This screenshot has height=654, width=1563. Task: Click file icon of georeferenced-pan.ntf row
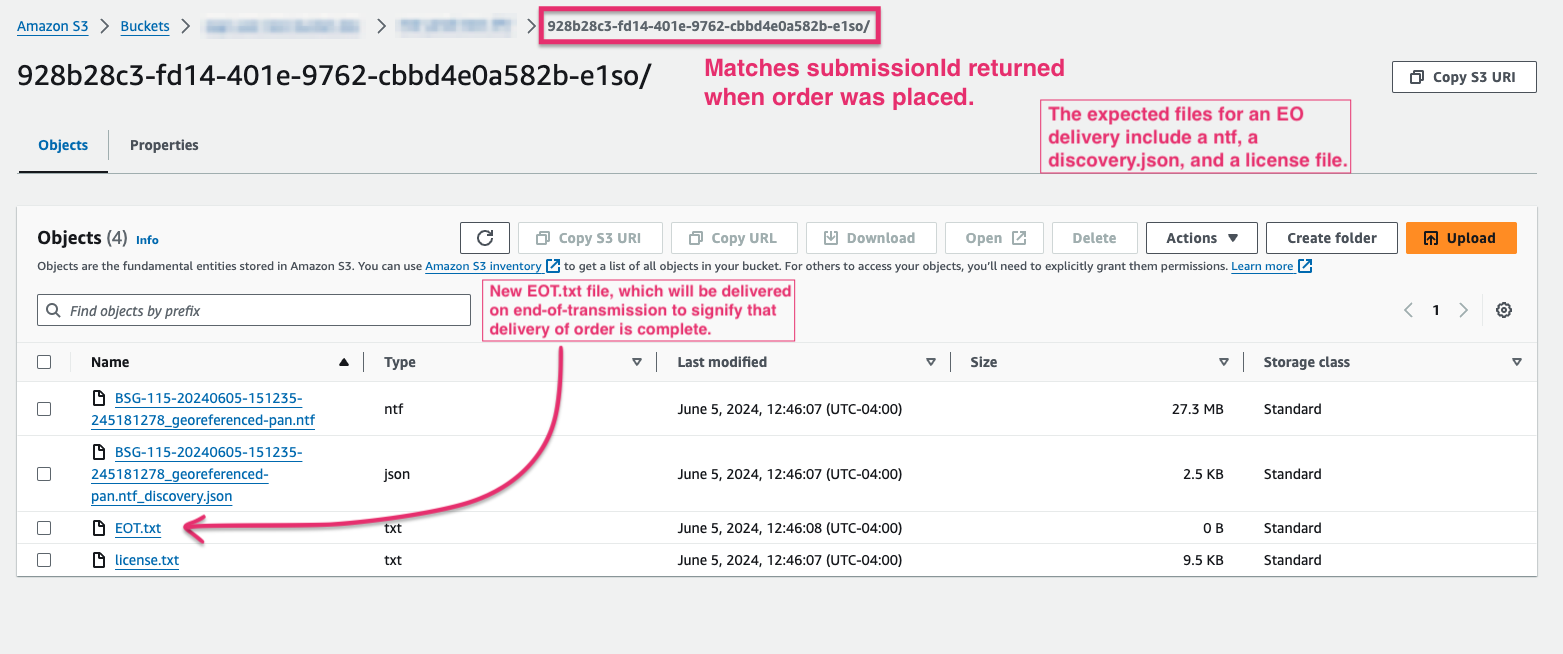point(98,398)
